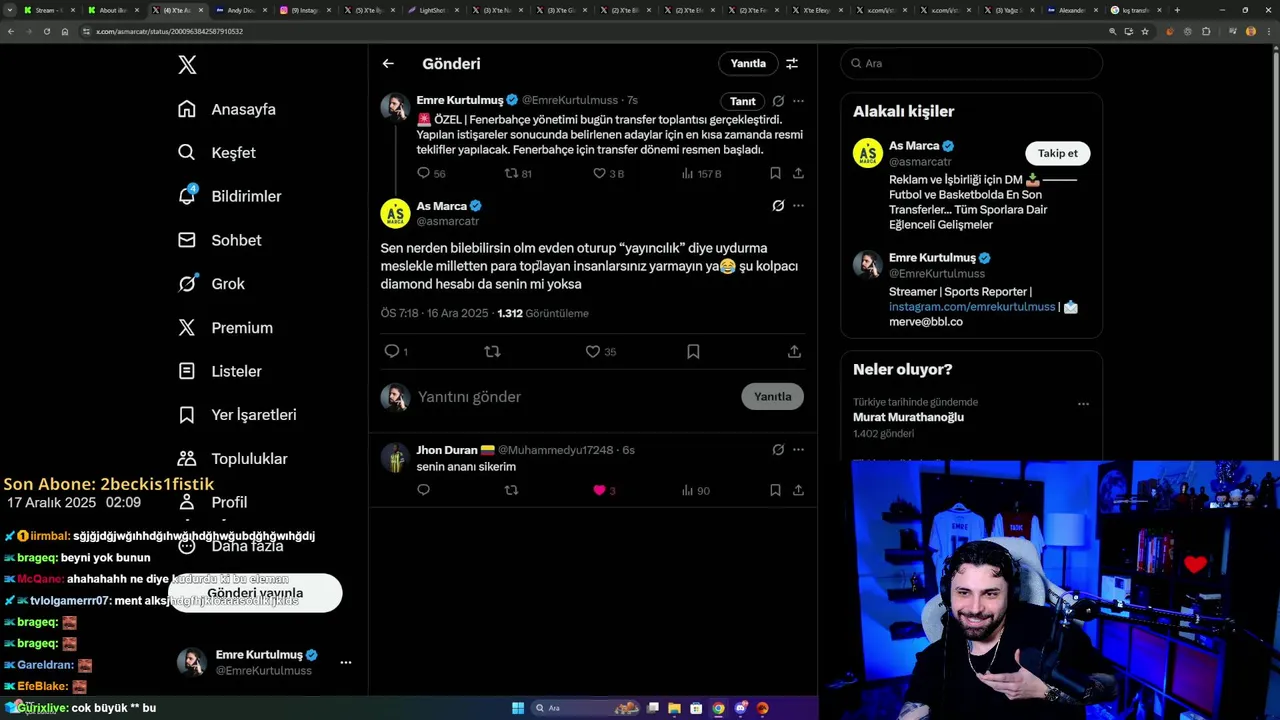Click the browser address bar URL

(169, 31)
